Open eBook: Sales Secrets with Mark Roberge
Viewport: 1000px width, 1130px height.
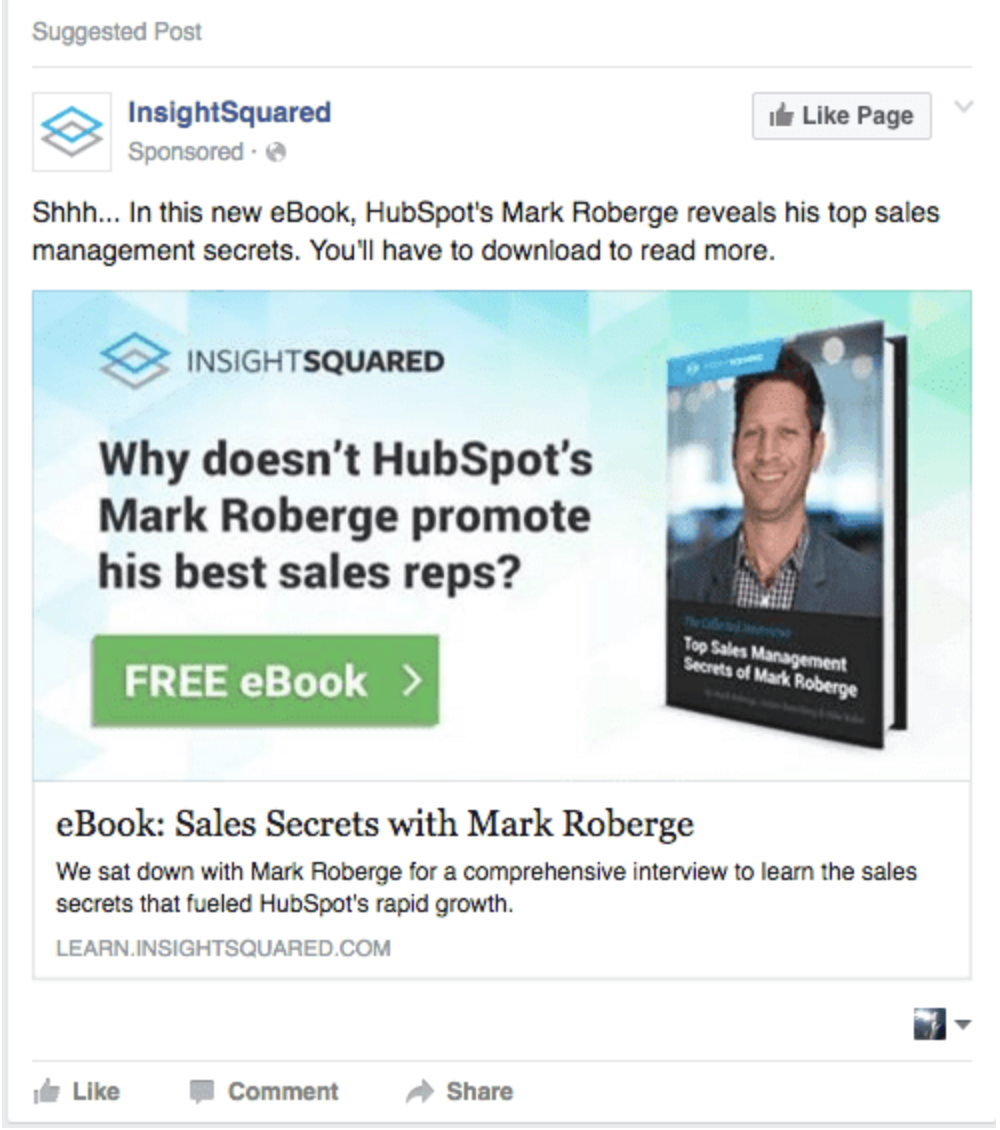pos(375,824)
